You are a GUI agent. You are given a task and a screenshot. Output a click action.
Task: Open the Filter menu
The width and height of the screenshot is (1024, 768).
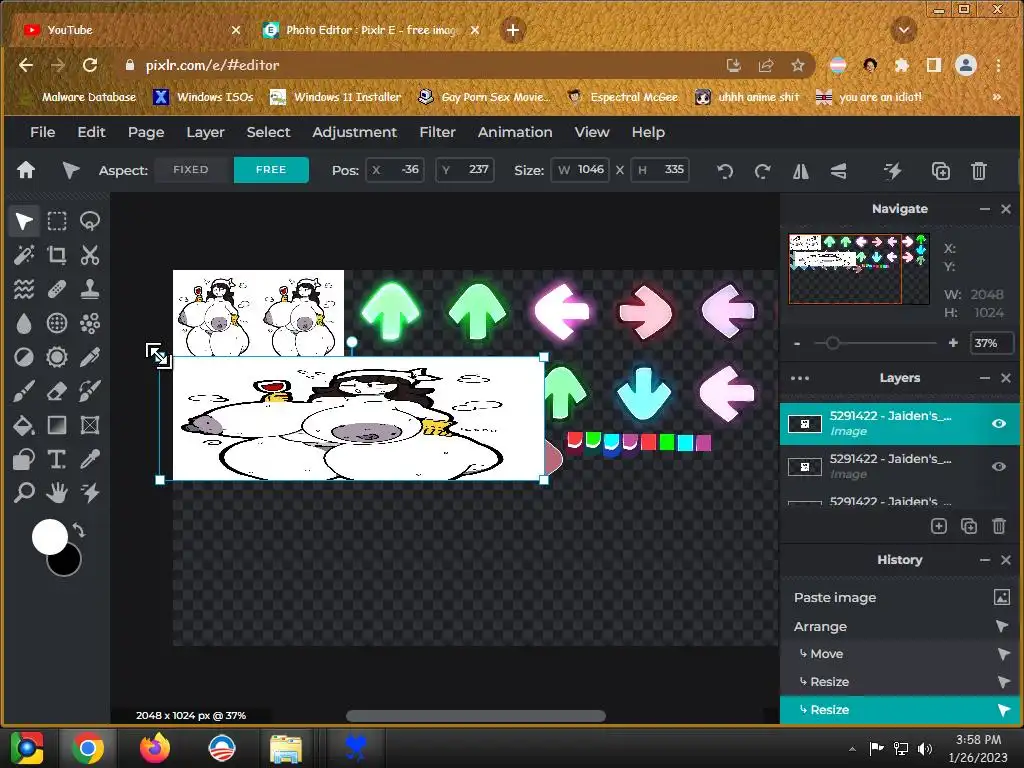(x=437, y=132)
